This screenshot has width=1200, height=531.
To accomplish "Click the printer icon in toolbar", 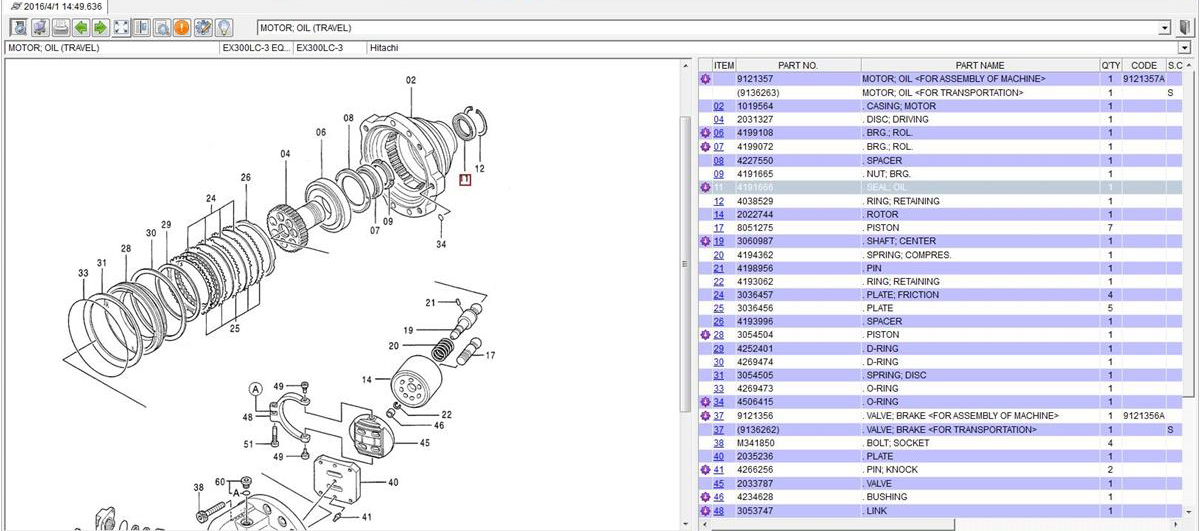I will tap(61, 28).
